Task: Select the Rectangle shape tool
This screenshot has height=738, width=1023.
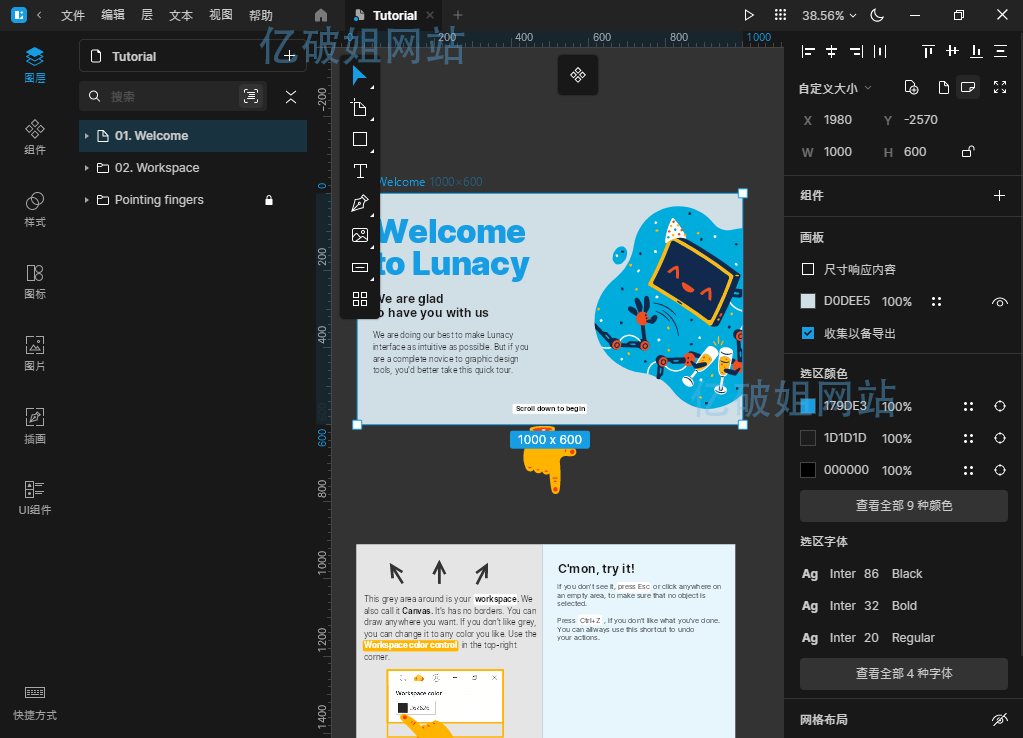Action: coord(360,139)
